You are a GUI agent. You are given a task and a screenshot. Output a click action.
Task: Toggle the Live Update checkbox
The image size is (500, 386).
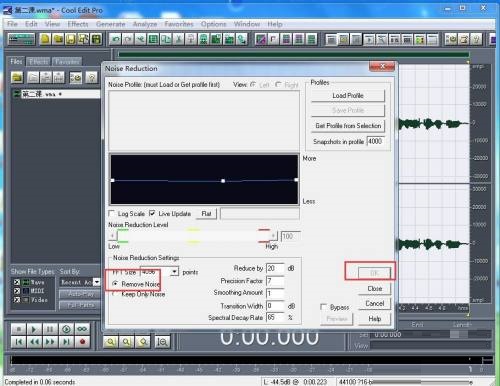152,213
